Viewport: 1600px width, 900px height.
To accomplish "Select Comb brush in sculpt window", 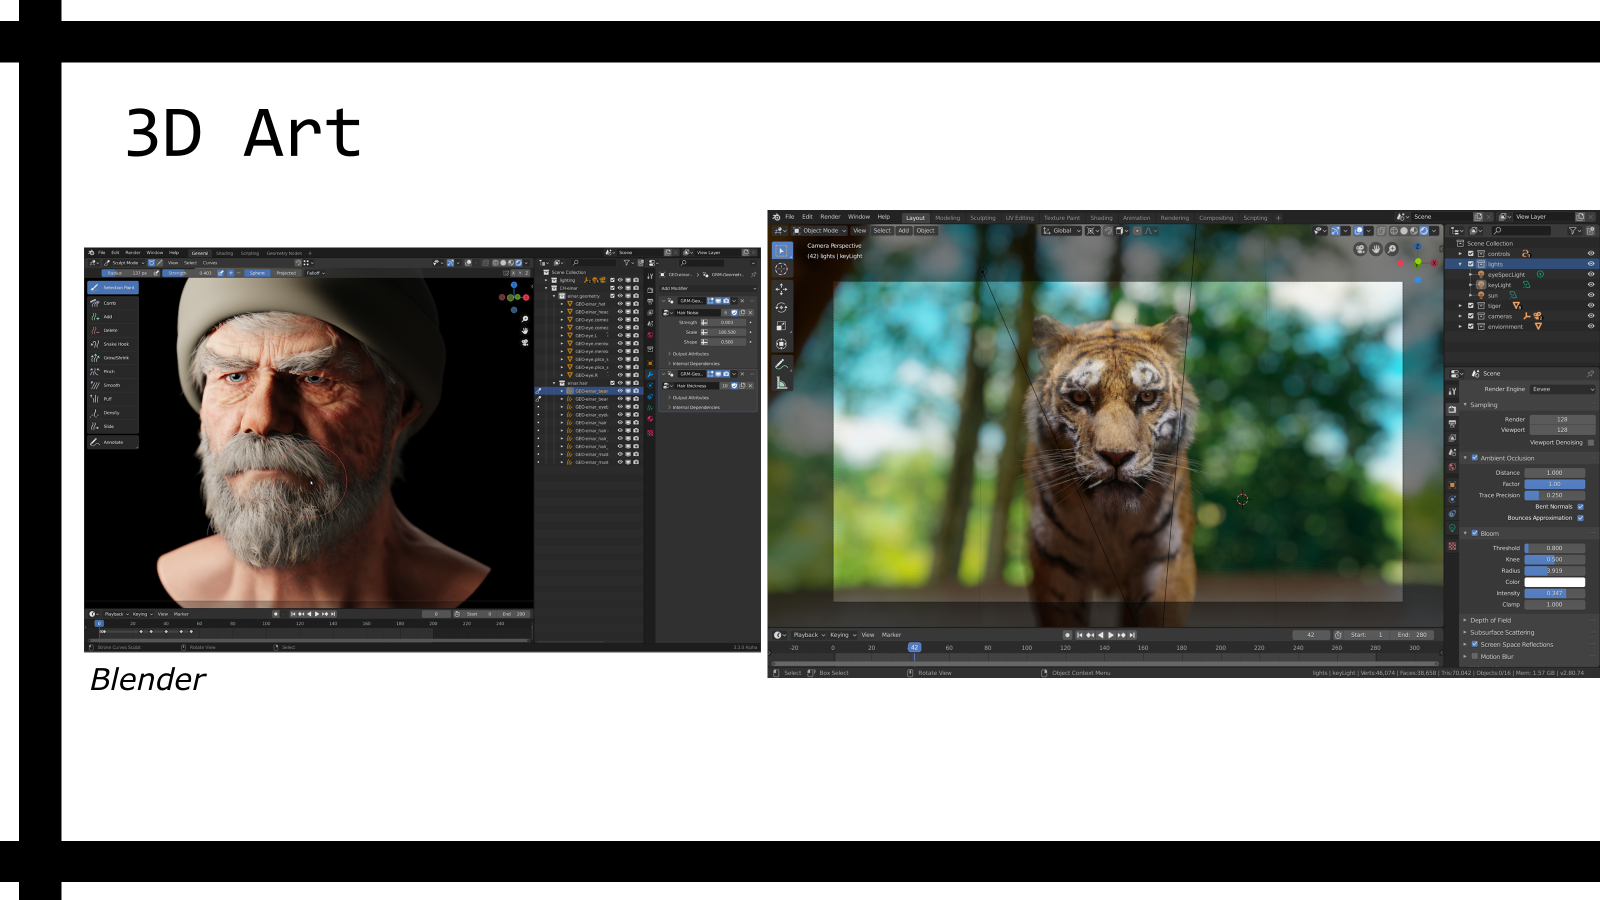I will (x=113, y=302).
